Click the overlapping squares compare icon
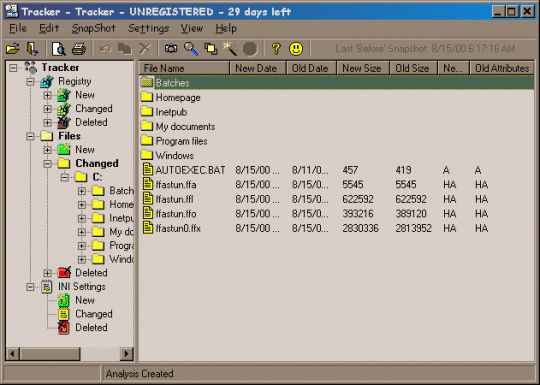Image resolution: width=540 pixels, height=385 pixels. click(x=210, y=49)
